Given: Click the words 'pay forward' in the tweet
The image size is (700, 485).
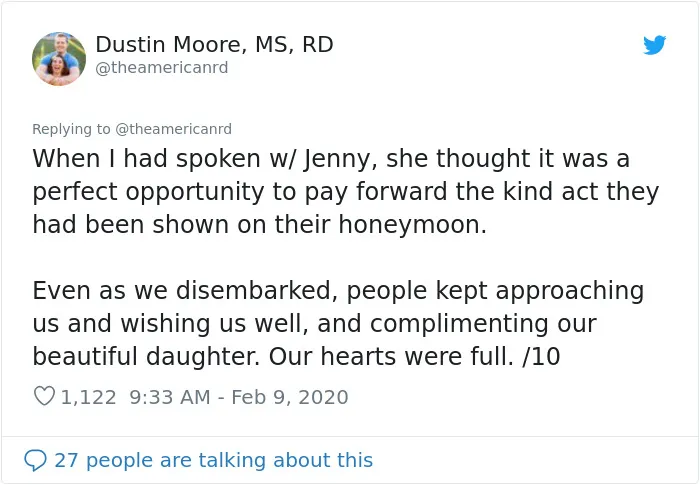Looking at the screenshot, I should pyautogui.click(x=375, y=192).
